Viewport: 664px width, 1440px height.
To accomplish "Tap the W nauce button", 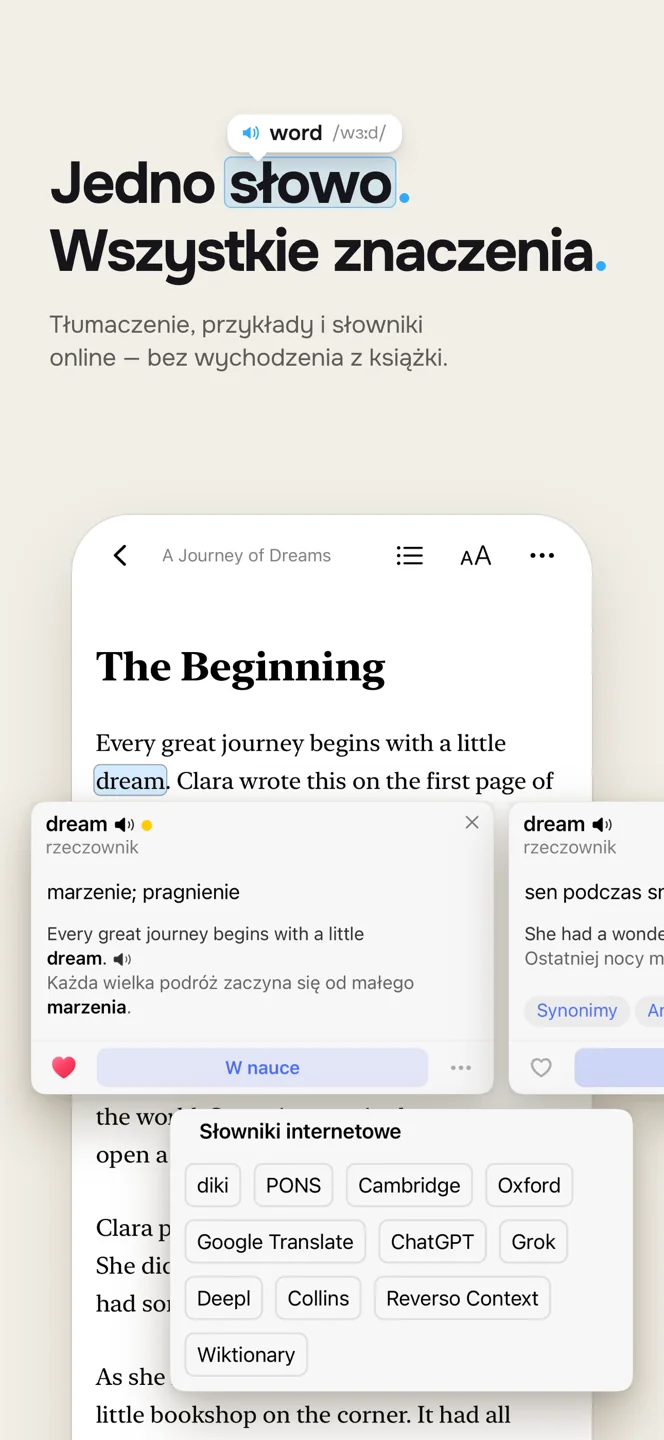I will coord(262,1068).
